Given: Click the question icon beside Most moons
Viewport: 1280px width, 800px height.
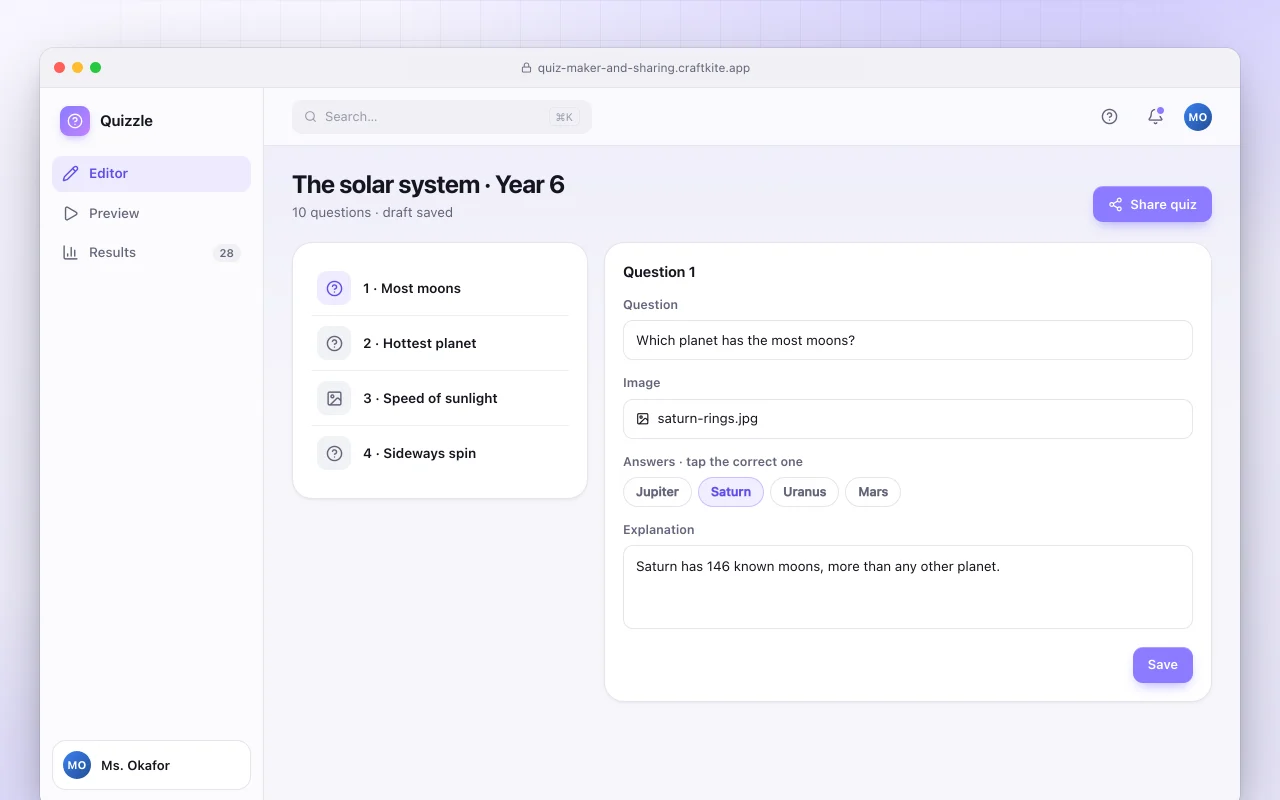Looking at the screenshot, I should tap(334, 288).
